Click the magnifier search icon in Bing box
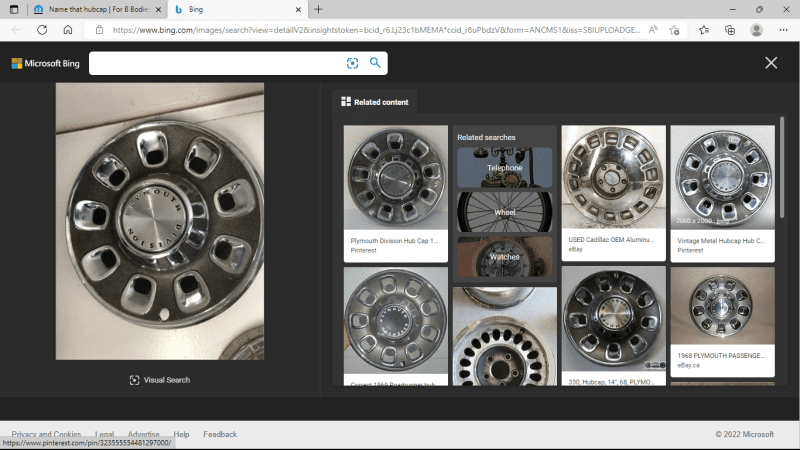 coord(375,63)
